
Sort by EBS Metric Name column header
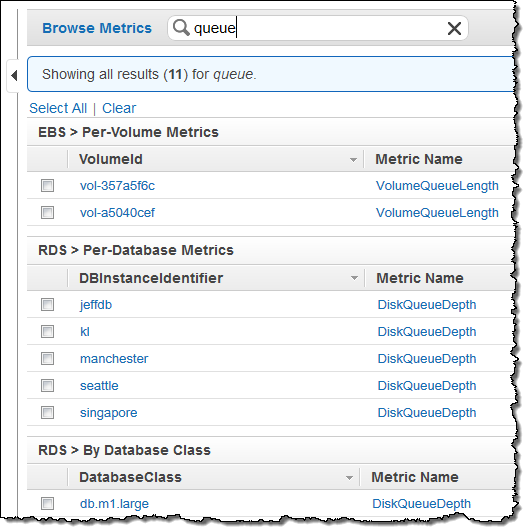pyautogui.click(x=419, y=159)
